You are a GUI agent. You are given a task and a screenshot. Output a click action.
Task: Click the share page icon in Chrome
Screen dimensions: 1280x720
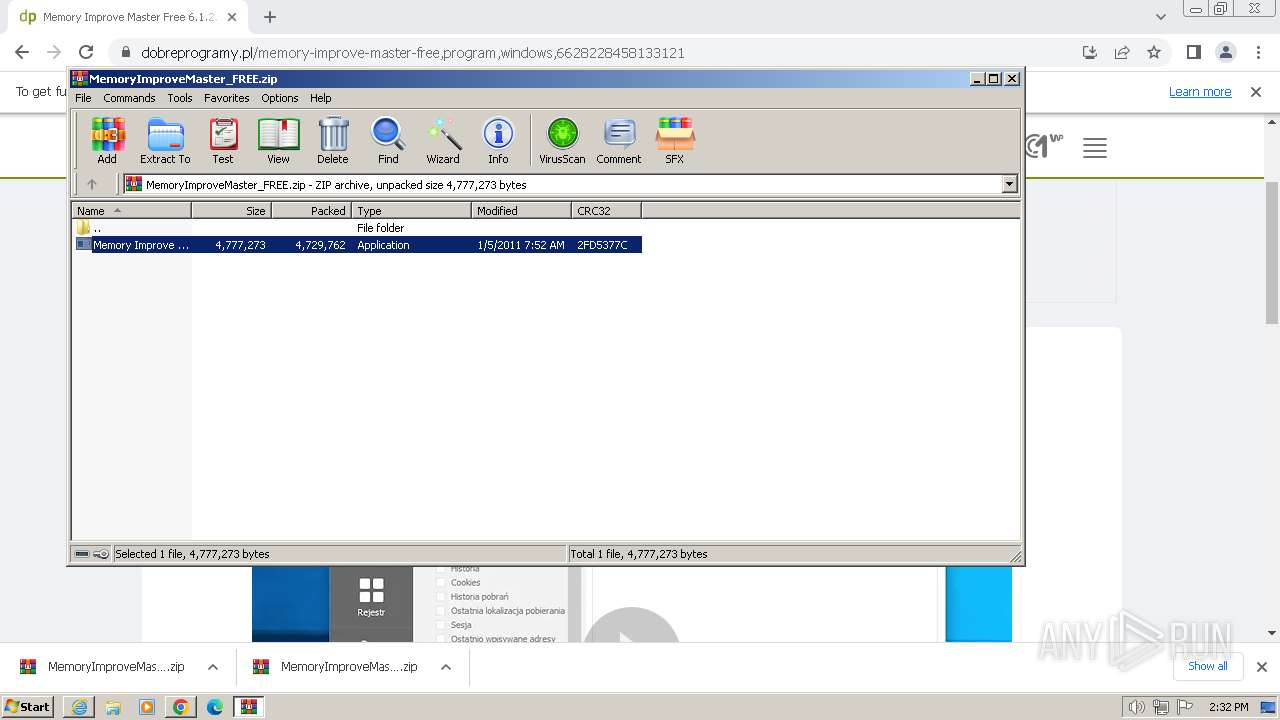[1122, 52]
